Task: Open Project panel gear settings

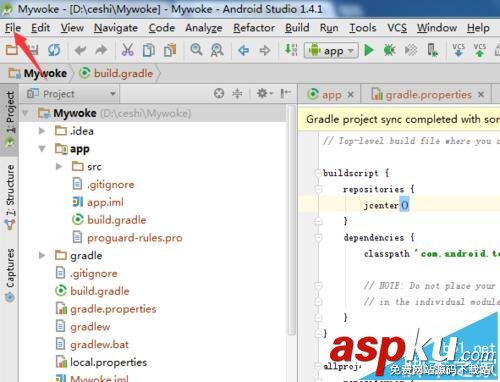Action: point(264,93)
